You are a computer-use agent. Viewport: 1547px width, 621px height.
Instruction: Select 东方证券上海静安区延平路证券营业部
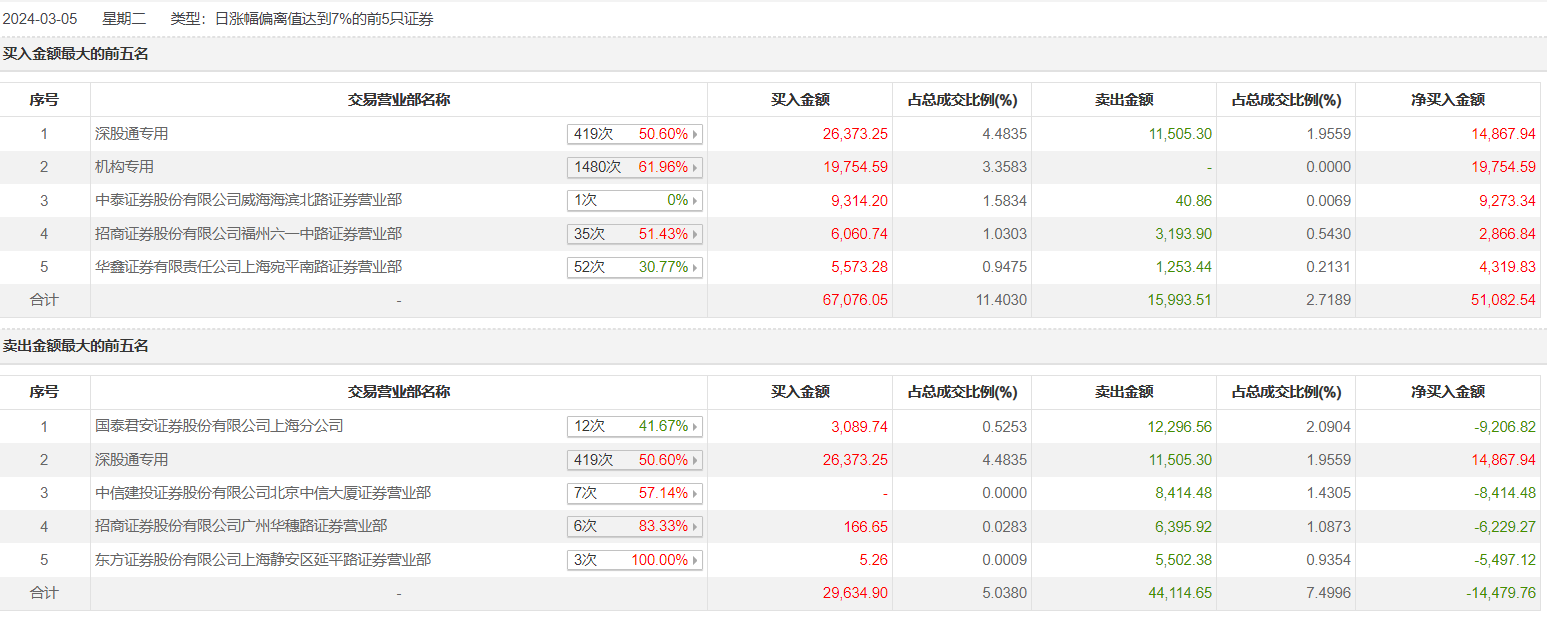263,560
